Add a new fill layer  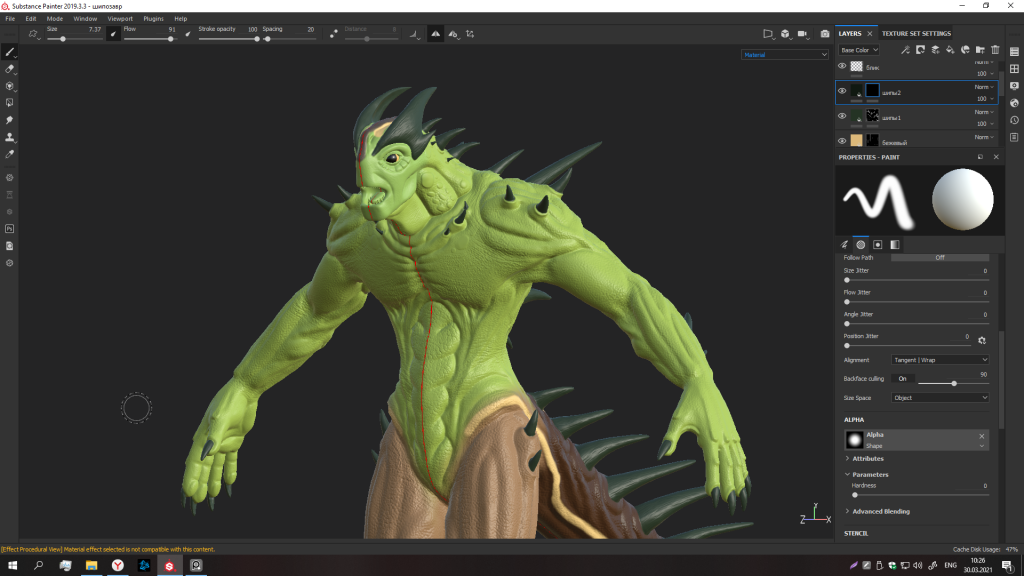pyautogui.click(x=950, y=50)
